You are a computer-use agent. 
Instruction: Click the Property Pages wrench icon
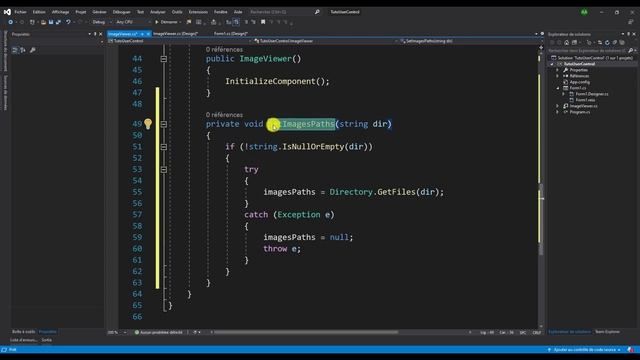tap(33, 50)
